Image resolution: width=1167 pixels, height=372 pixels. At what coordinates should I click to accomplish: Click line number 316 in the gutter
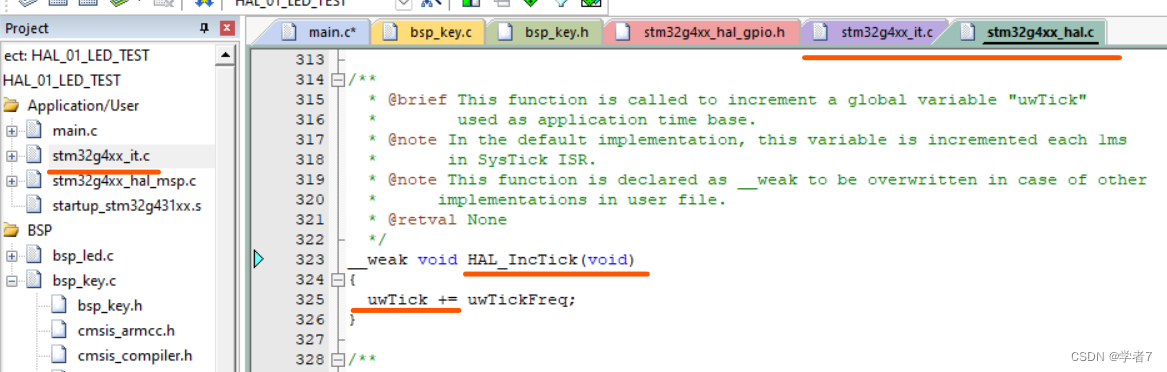(x=310, y=120)
